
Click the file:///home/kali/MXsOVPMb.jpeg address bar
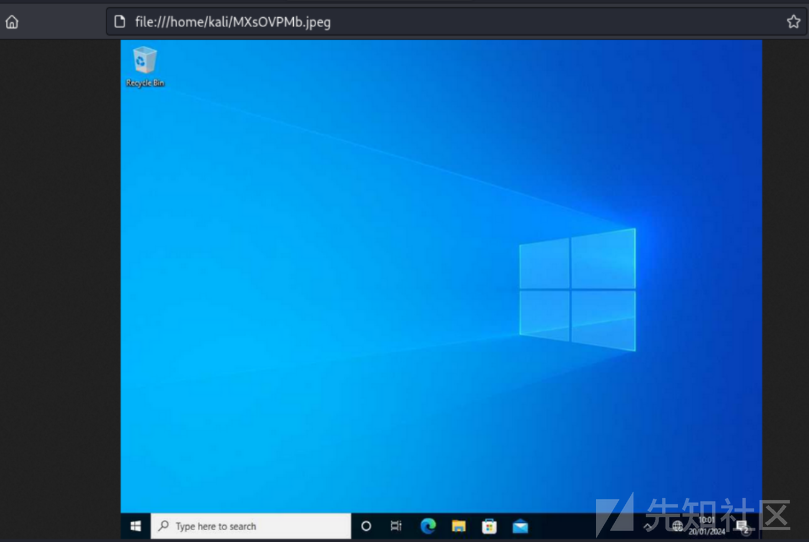(x=456, y=22)
